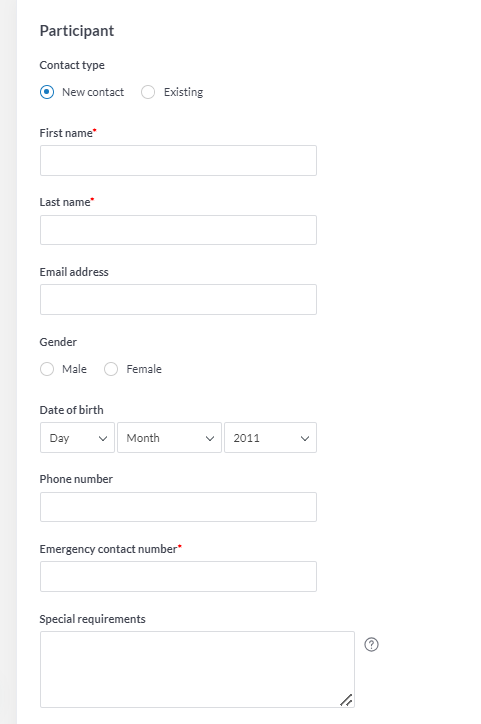Click the Day dropdown chevron arrow
The width and height of the screenshot is (481, 724).
click(103, 438)
